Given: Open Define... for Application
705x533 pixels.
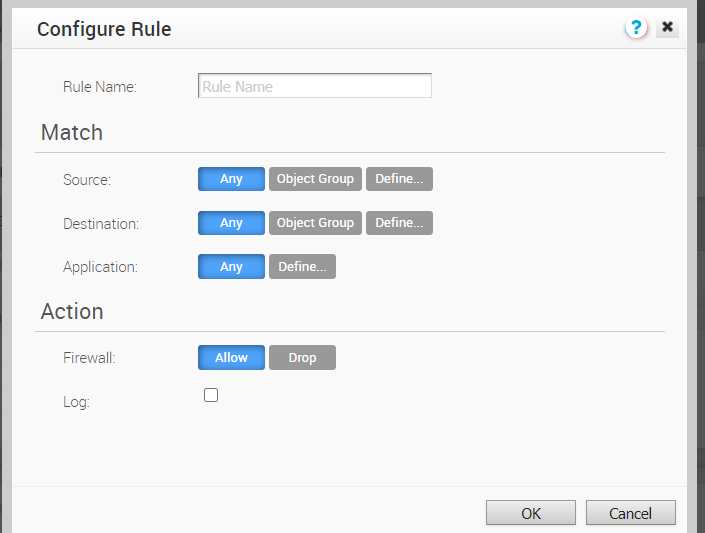Looking at the screenshot, I should point(302,267).
